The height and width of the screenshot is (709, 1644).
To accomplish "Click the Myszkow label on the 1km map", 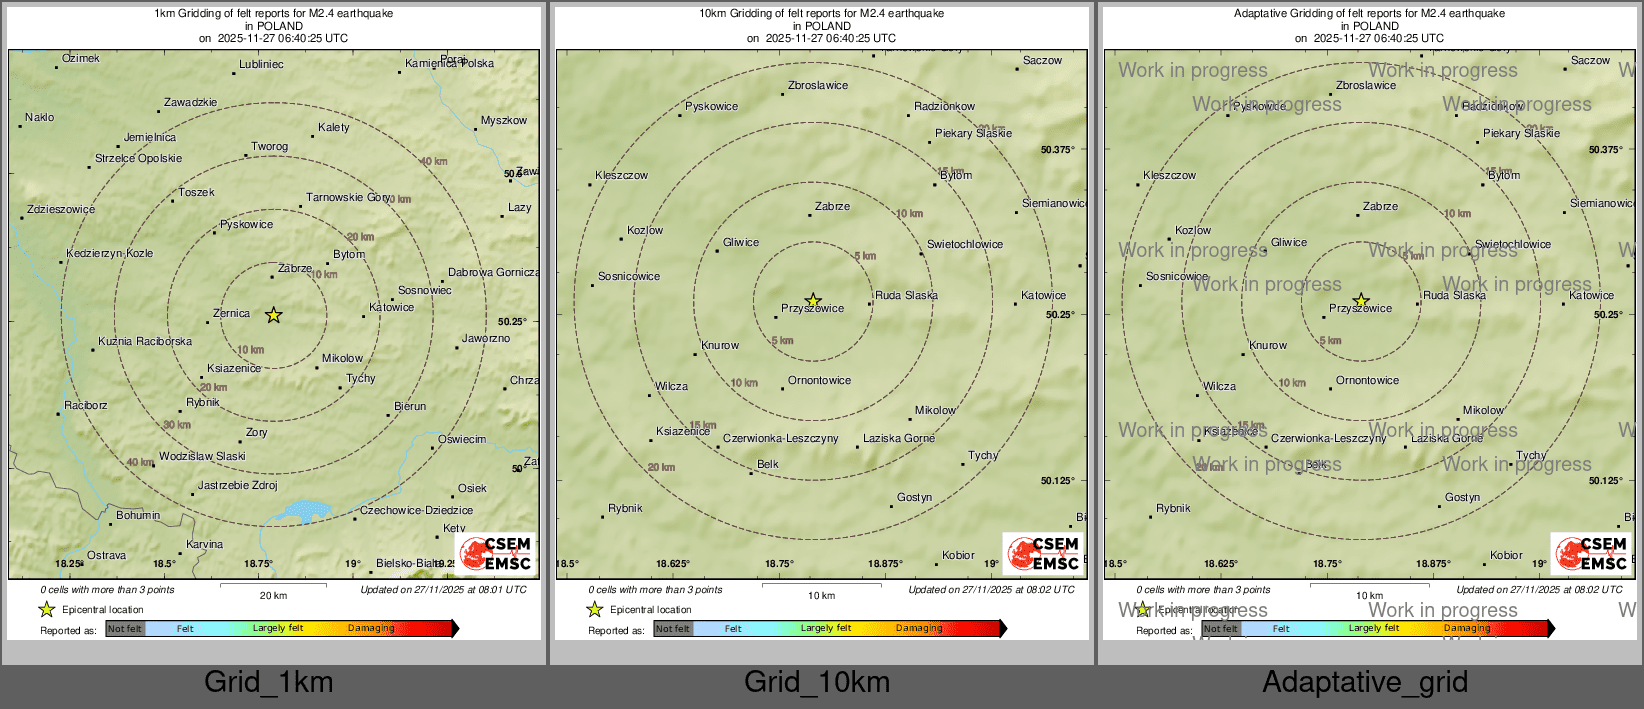I will point(504,120).
